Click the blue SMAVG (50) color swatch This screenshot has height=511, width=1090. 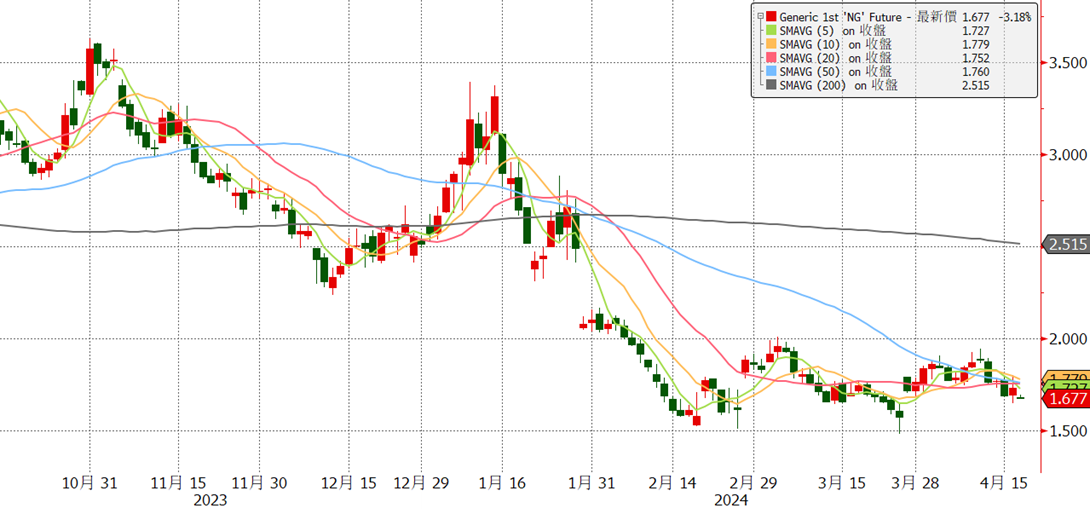(772, 72)
